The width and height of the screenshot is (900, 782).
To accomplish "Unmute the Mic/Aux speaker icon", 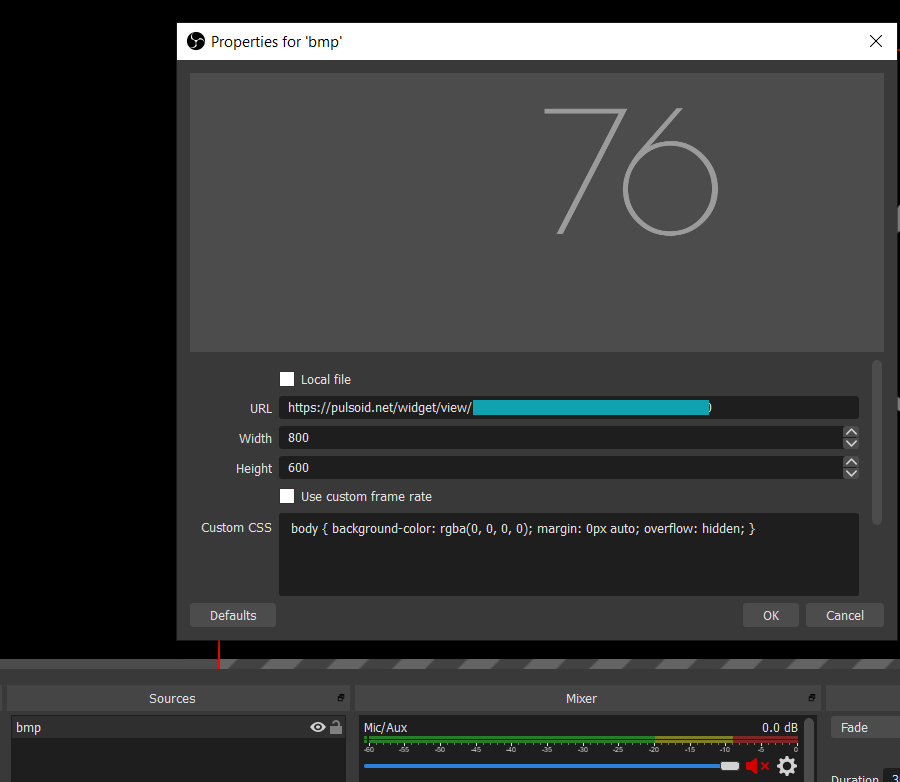I will pyautogui.click(x=757, y=766).
